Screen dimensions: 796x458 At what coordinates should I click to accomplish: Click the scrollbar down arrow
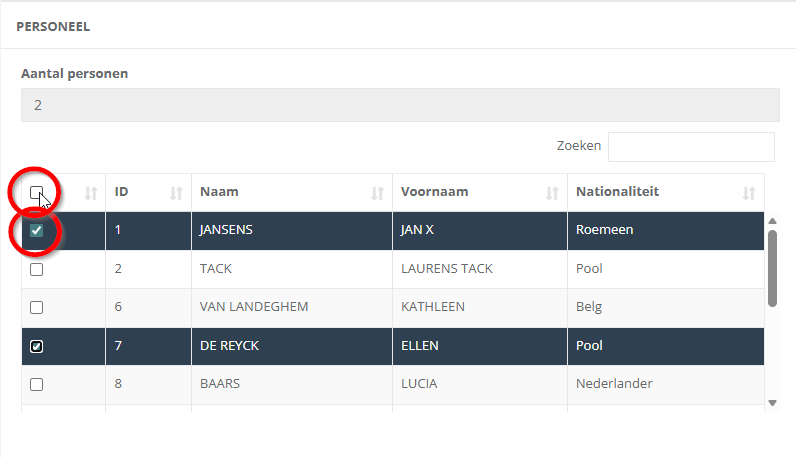tap(773, 403)
